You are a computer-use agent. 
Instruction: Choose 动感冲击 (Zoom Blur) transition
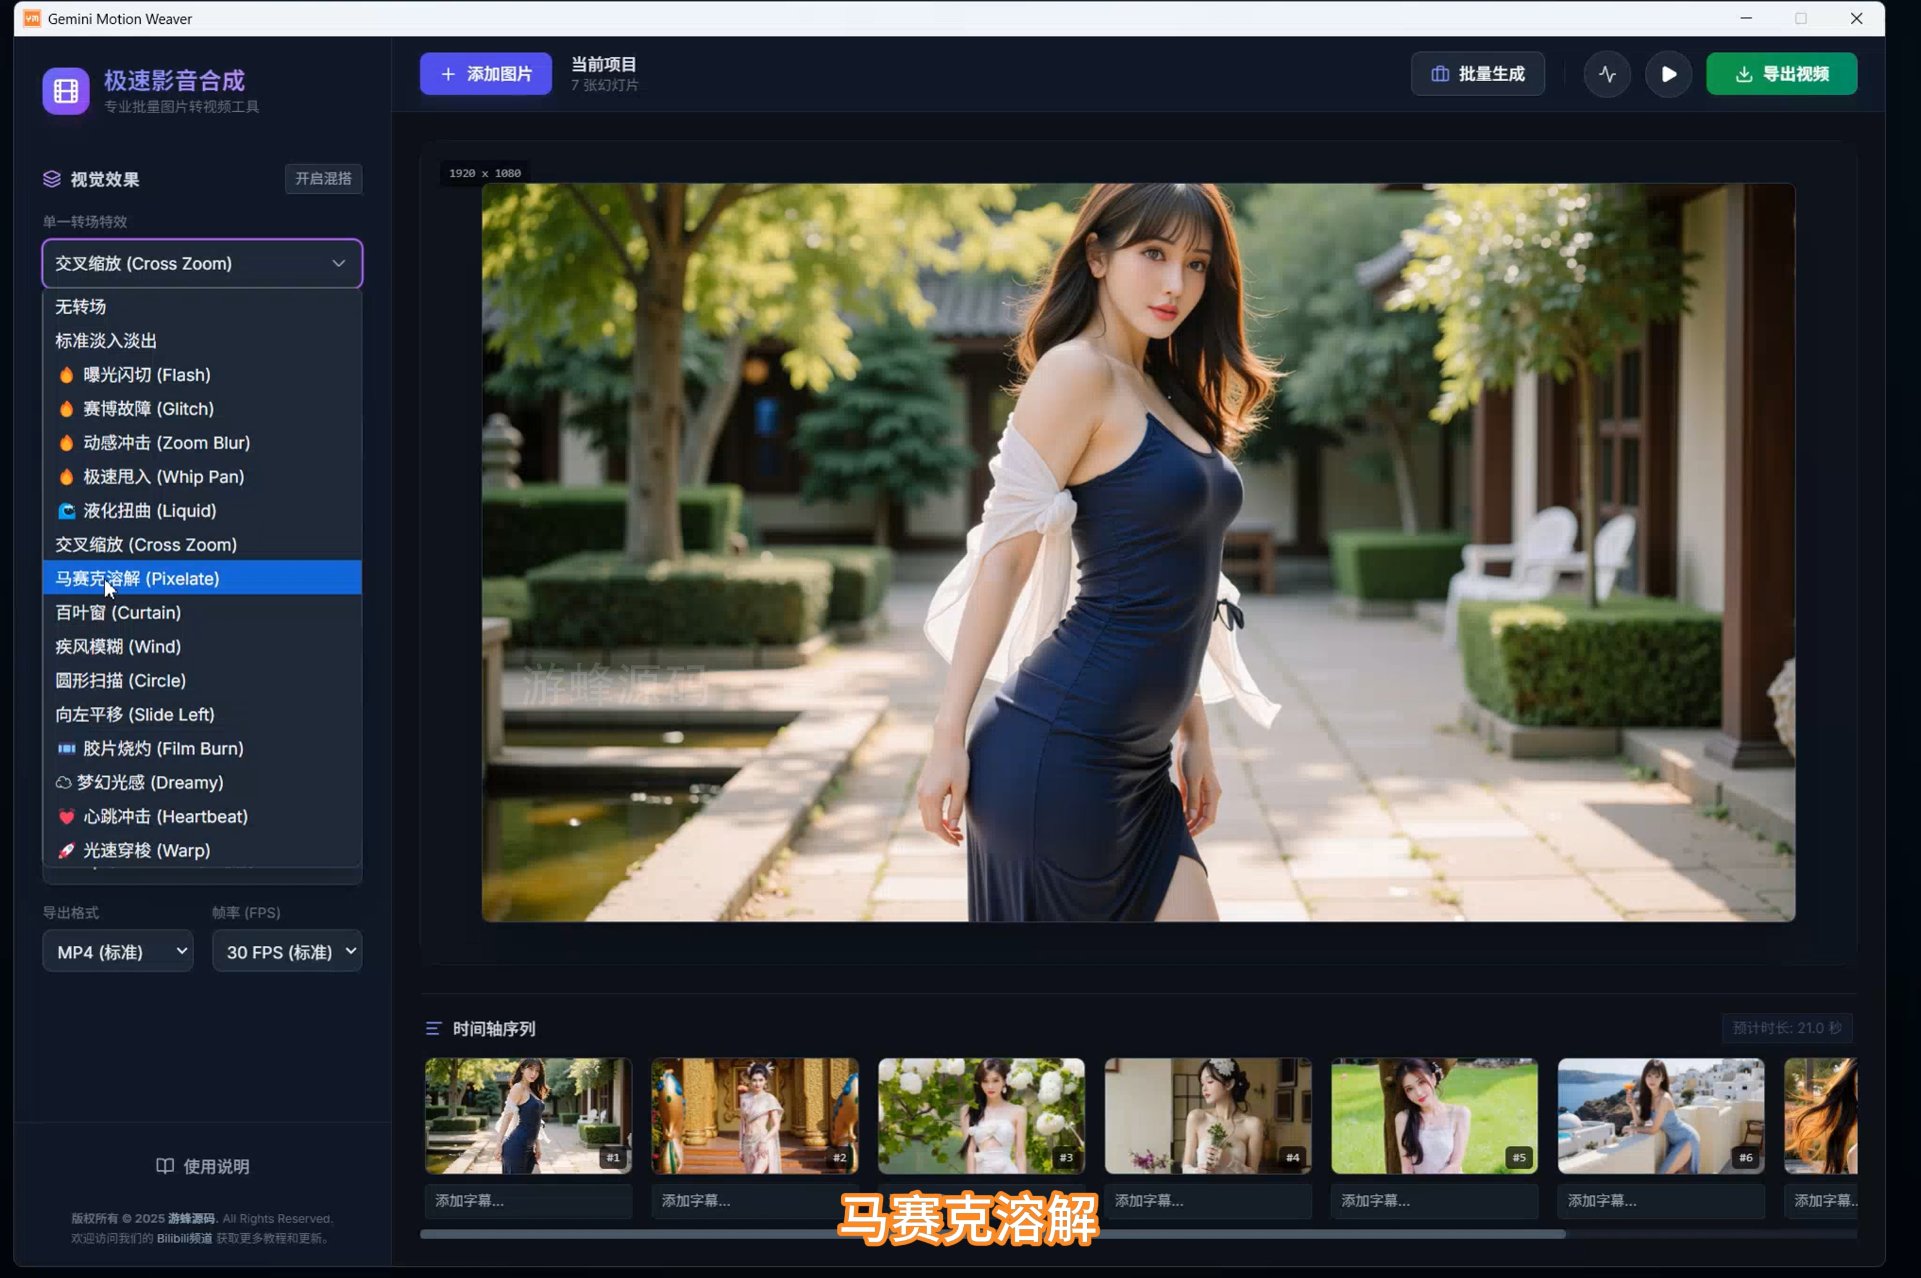(x=202, y=443)
